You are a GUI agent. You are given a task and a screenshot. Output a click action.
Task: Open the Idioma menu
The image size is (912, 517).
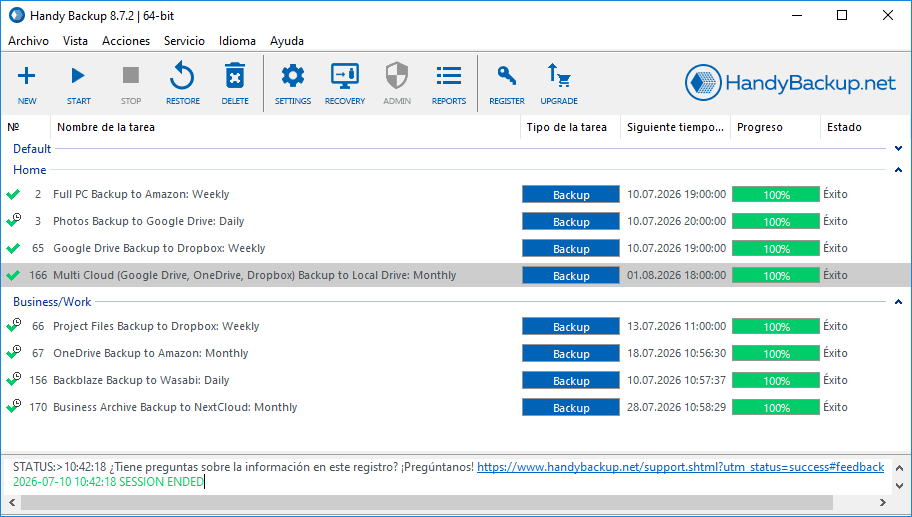tap(237, 41)
